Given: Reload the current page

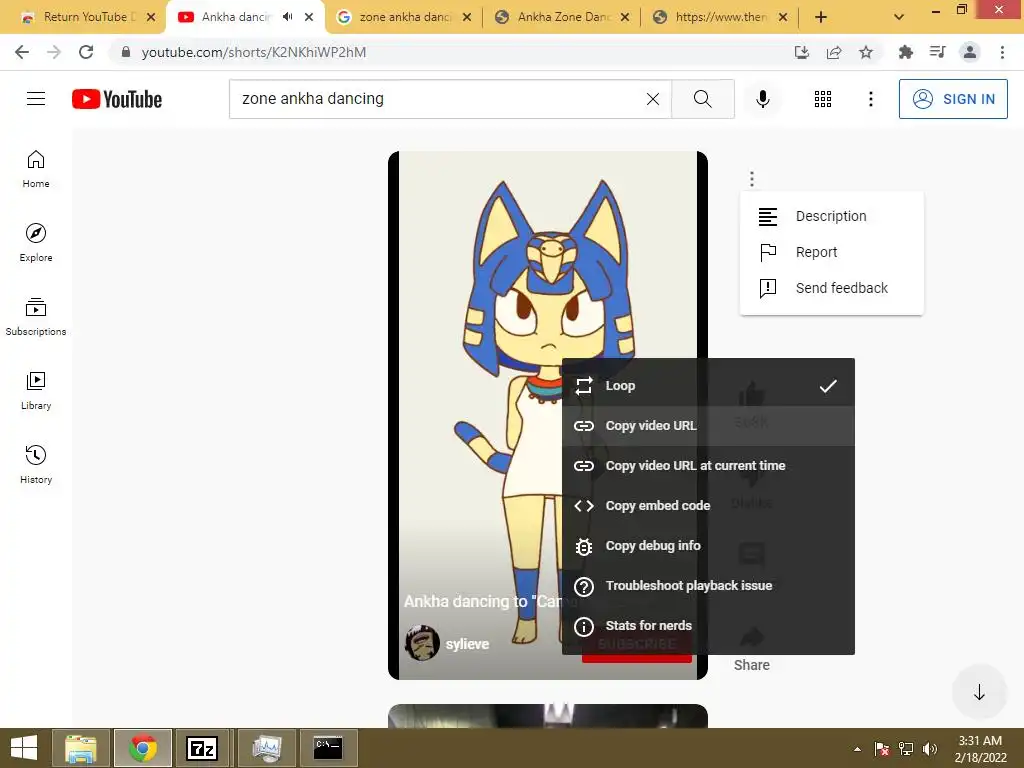Looking at the screenshot, I should pos(86,52).
